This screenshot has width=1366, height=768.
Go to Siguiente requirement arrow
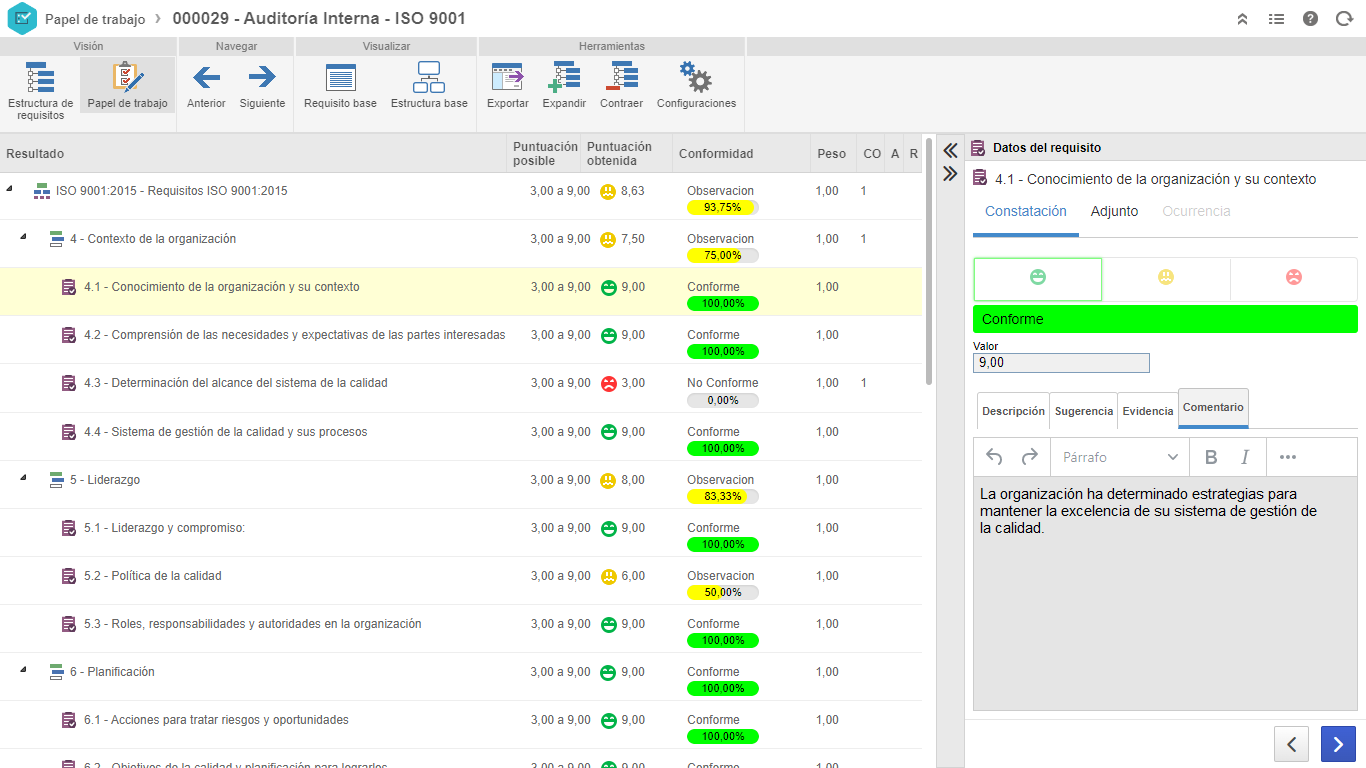tap(262, 85)
